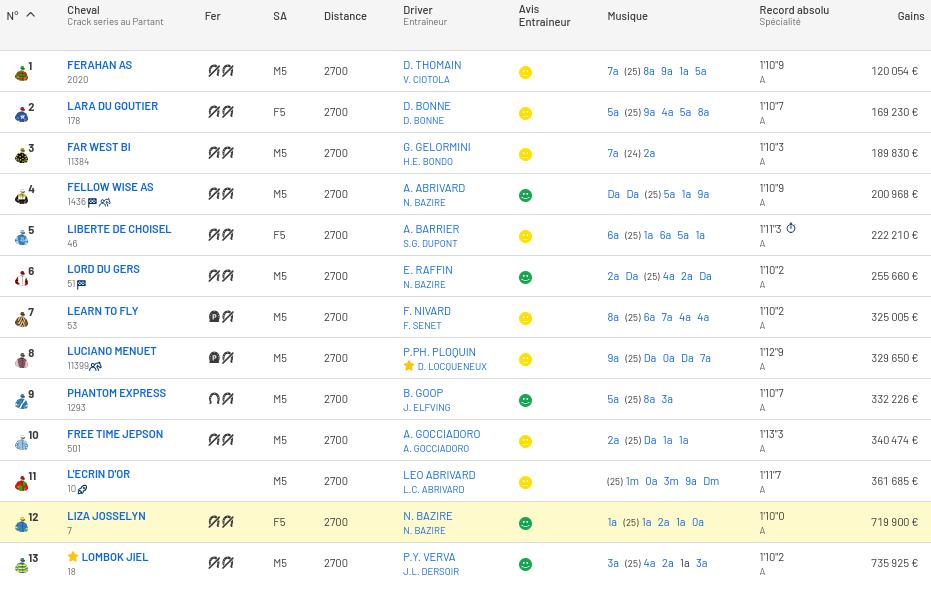Click the Gains column header

click(x=910, y=16)
